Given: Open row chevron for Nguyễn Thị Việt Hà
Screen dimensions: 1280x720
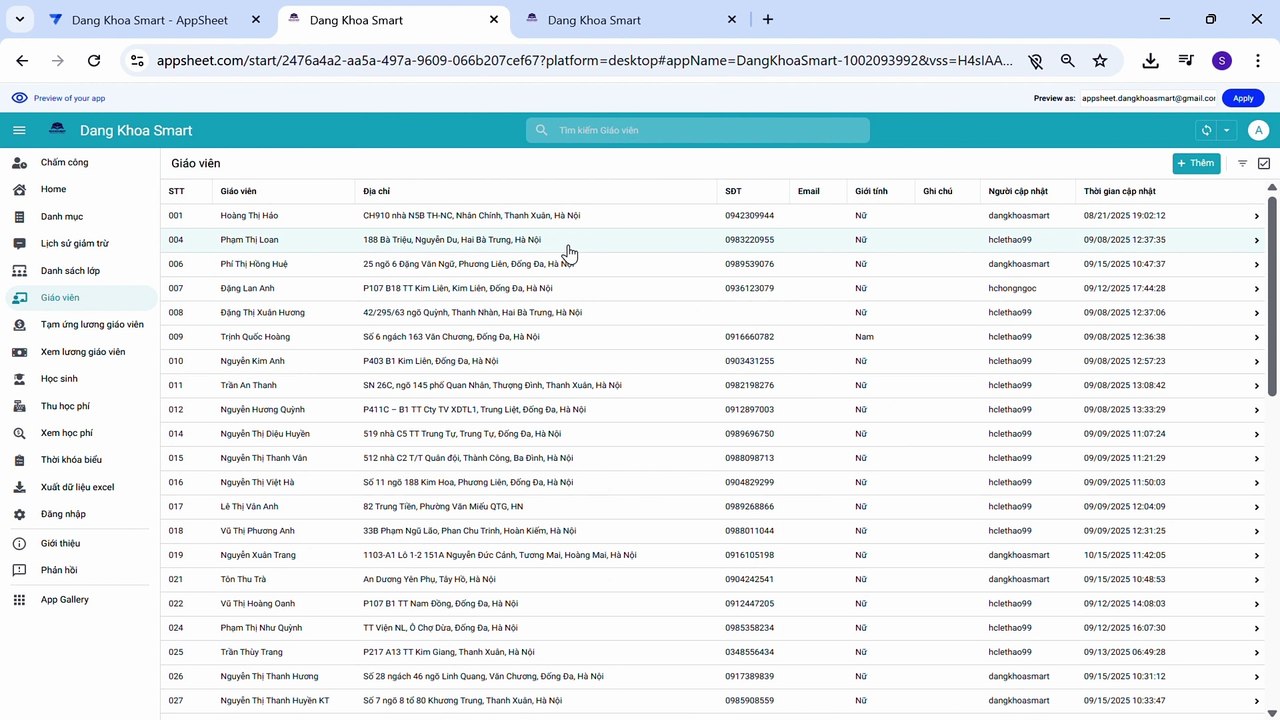Looking at the screenshot, I should 1257,482.
